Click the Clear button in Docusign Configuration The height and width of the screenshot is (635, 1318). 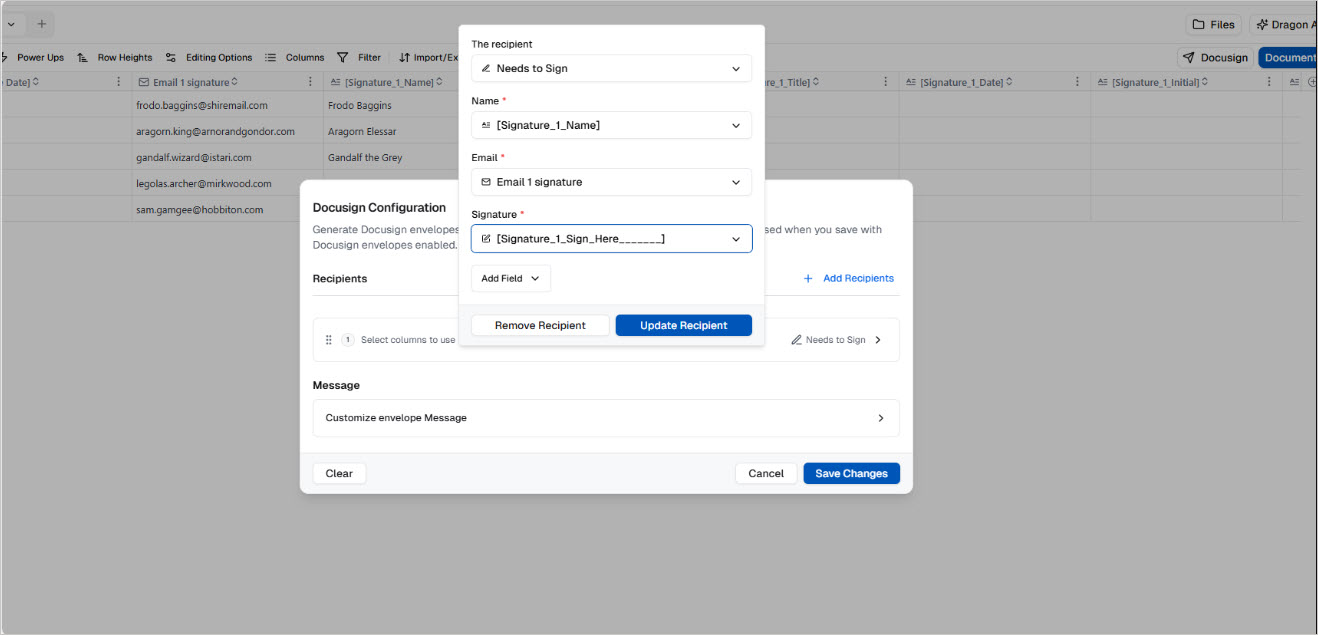point(339,473)
